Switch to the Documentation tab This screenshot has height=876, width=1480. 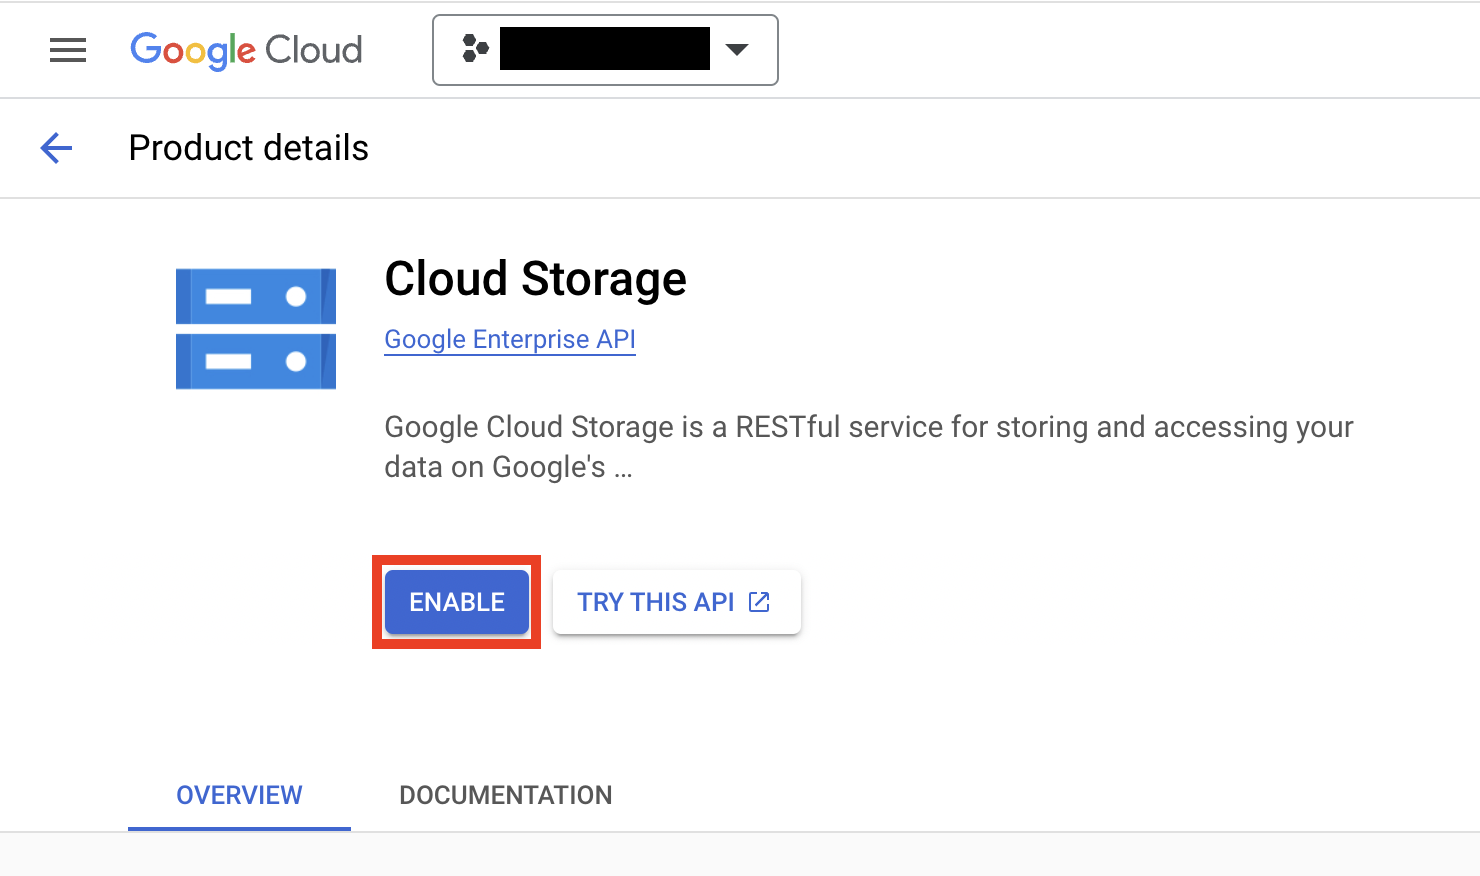[506, 795]
